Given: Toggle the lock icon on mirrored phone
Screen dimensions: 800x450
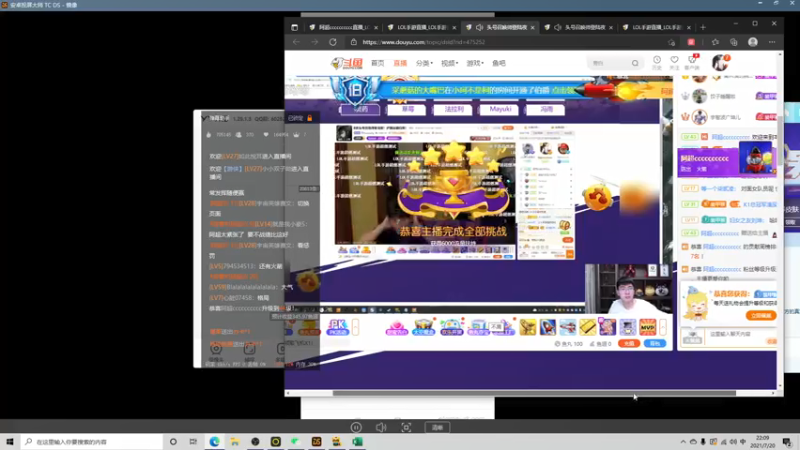Looking at the screenshot, I should (x=309, y=118).
